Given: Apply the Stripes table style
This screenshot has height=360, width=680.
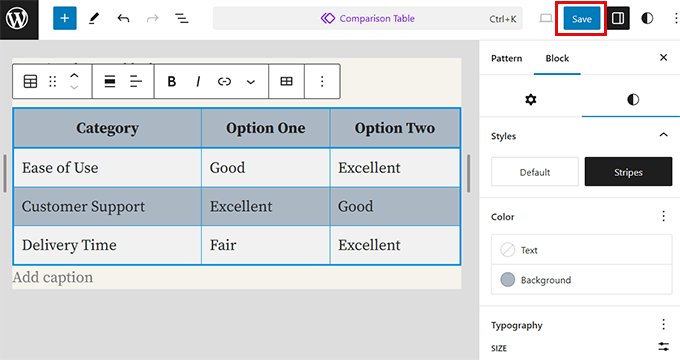Looking at the screenshot, I should [628, 172].
